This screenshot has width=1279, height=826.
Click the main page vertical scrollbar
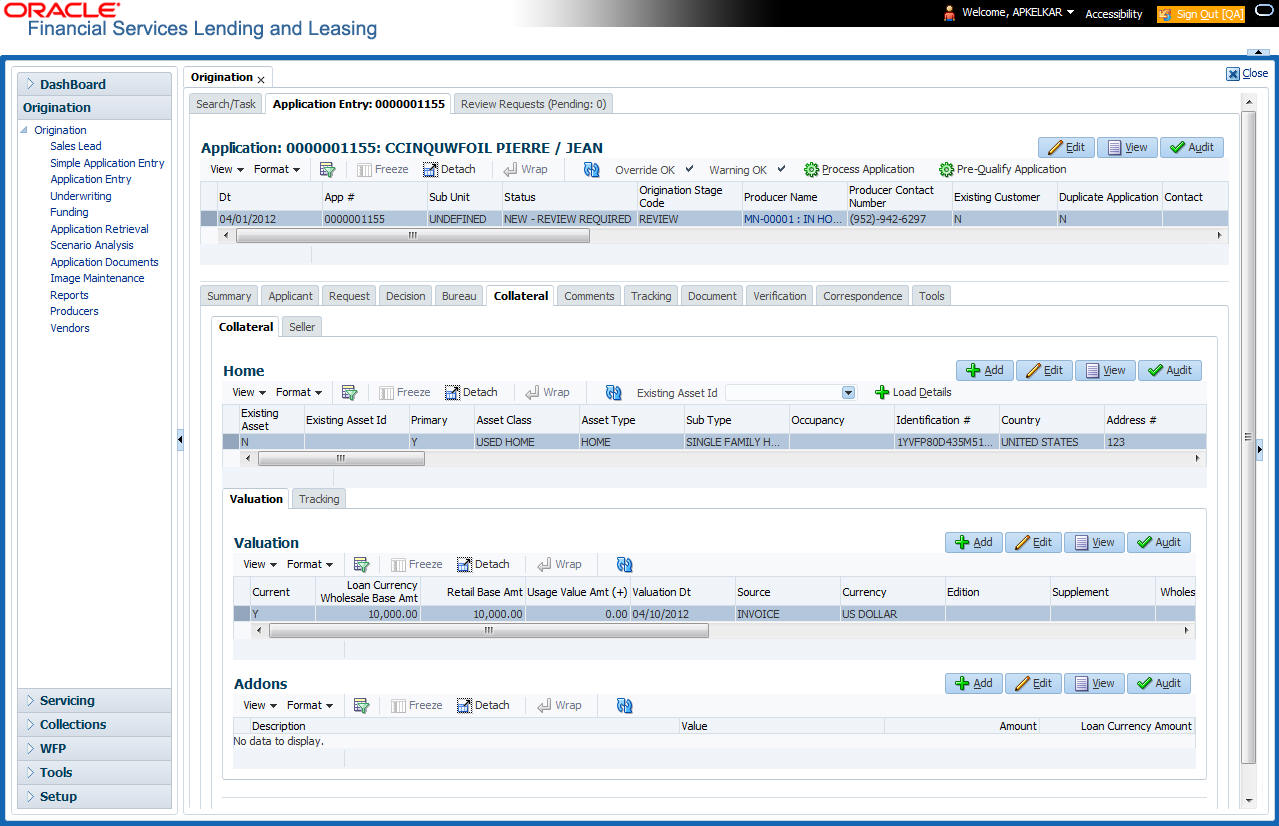coord(1247,437)
